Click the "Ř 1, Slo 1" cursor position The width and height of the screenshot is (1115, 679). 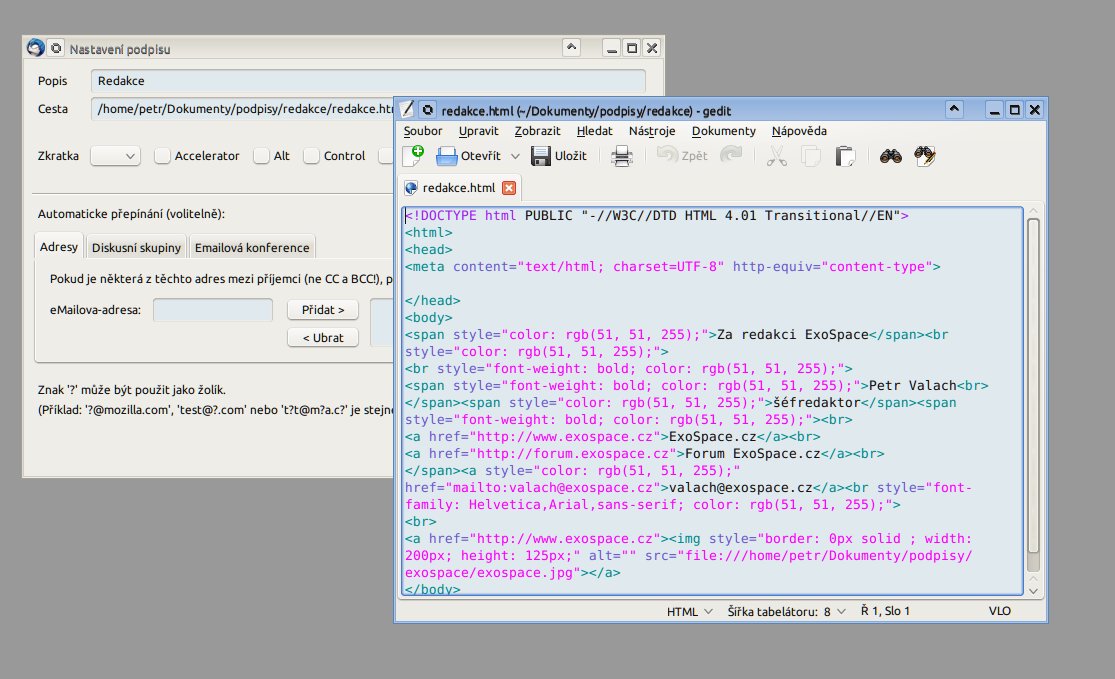tap(885, 611)
